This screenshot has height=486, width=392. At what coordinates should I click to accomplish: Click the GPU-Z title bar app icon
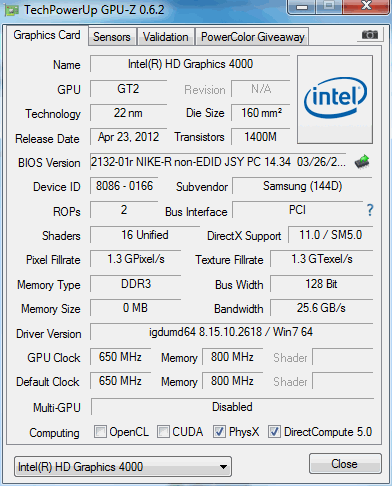coord(12,11)
